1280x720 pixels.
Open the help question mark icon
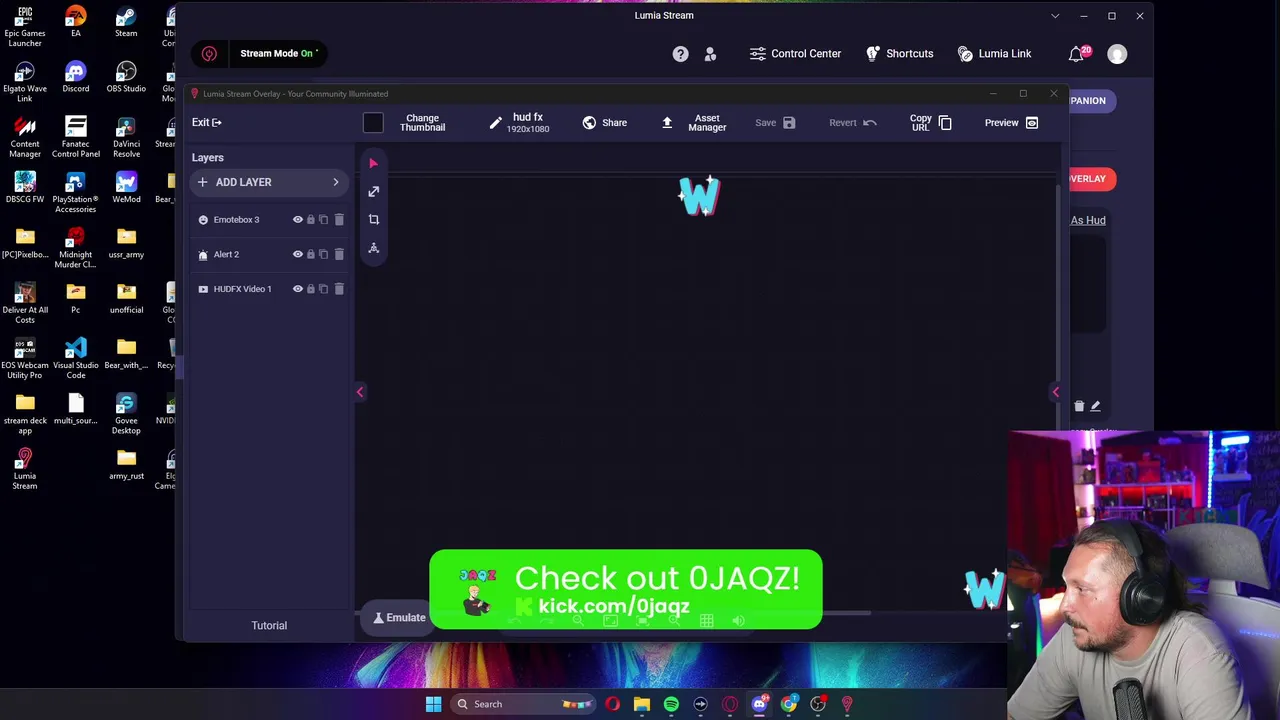click(680, 54)
